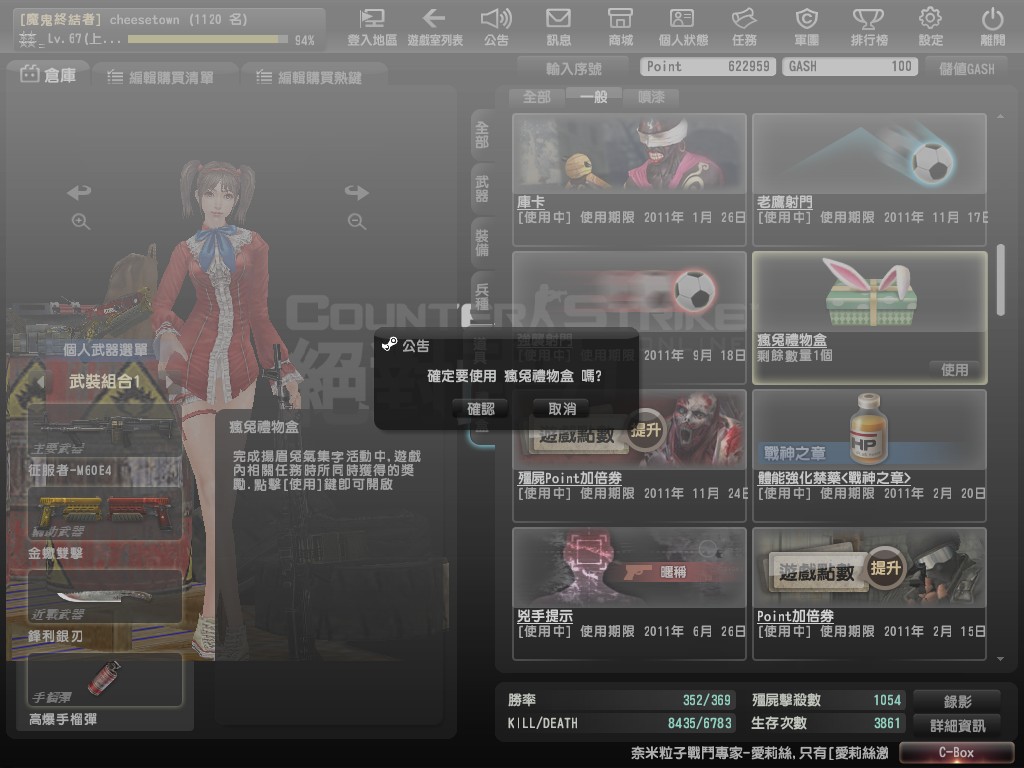The width and height of the screenshot is (1024, 768).
Task: Select the vertical 裝備 equipment category tab
Action: pyautogui.click(x=482, y=243)
